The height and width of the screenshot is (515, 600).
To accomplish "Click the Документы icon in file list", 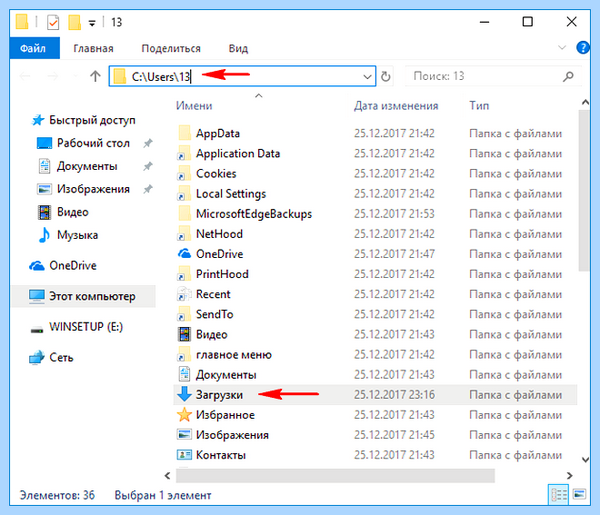I will click(184, 374).
